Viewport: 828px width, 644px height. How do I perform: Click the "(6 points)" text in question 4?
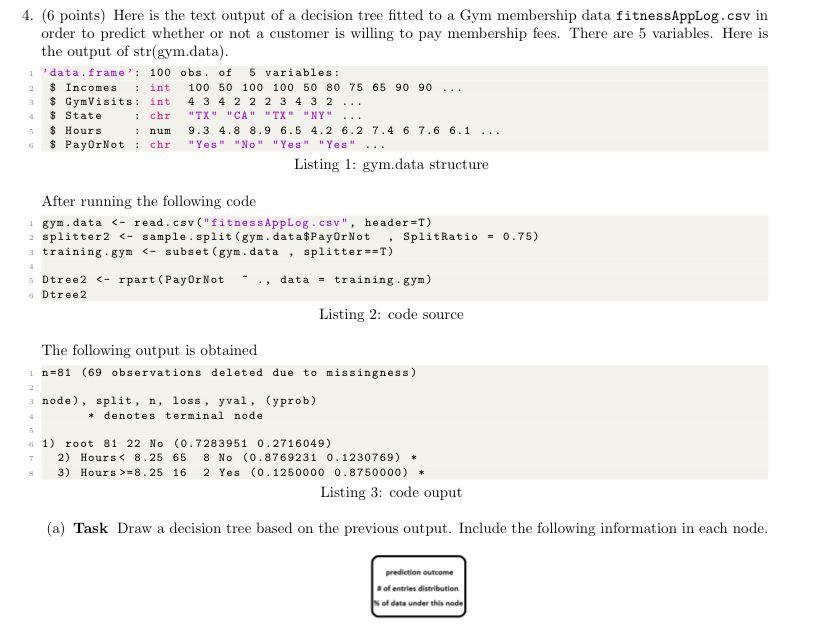pos(73,16)
